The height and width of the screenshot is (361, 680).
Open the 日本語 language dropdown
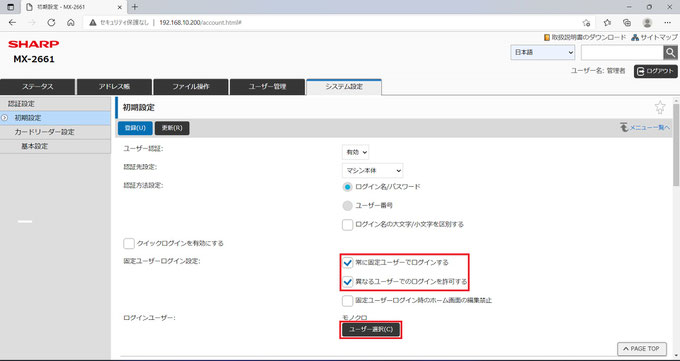tap(543, 53)
